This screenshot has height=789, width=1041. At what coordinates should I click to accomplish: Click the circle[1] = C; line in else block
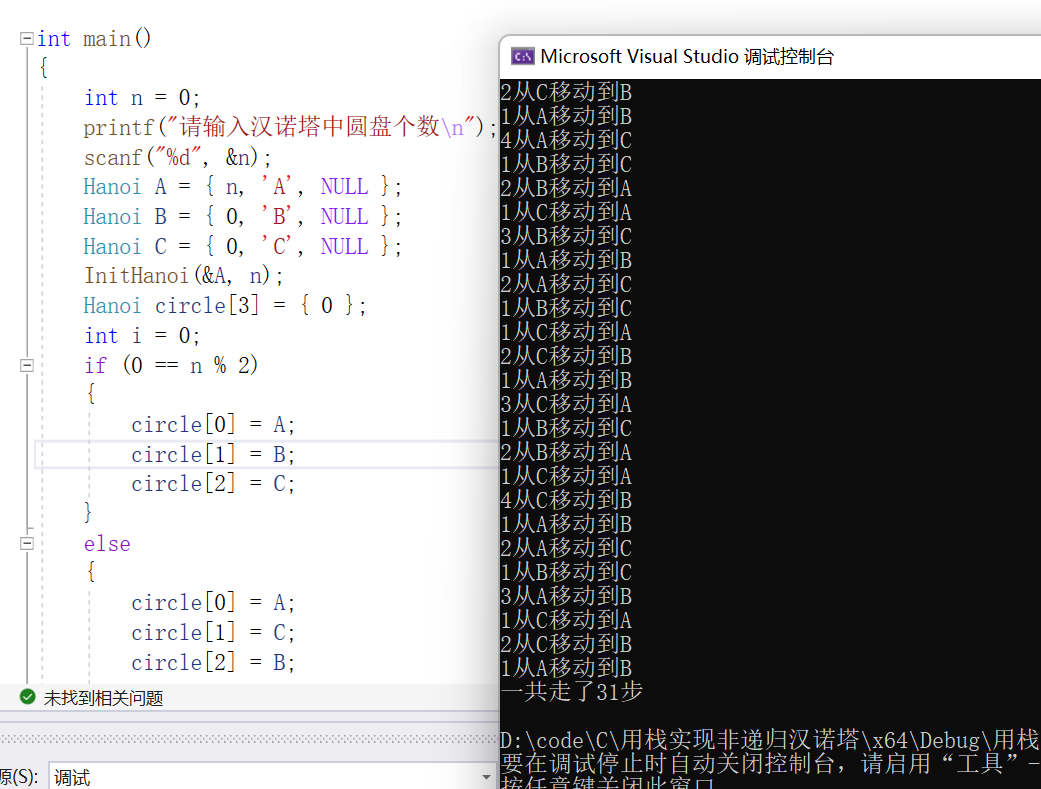(213, 632)
